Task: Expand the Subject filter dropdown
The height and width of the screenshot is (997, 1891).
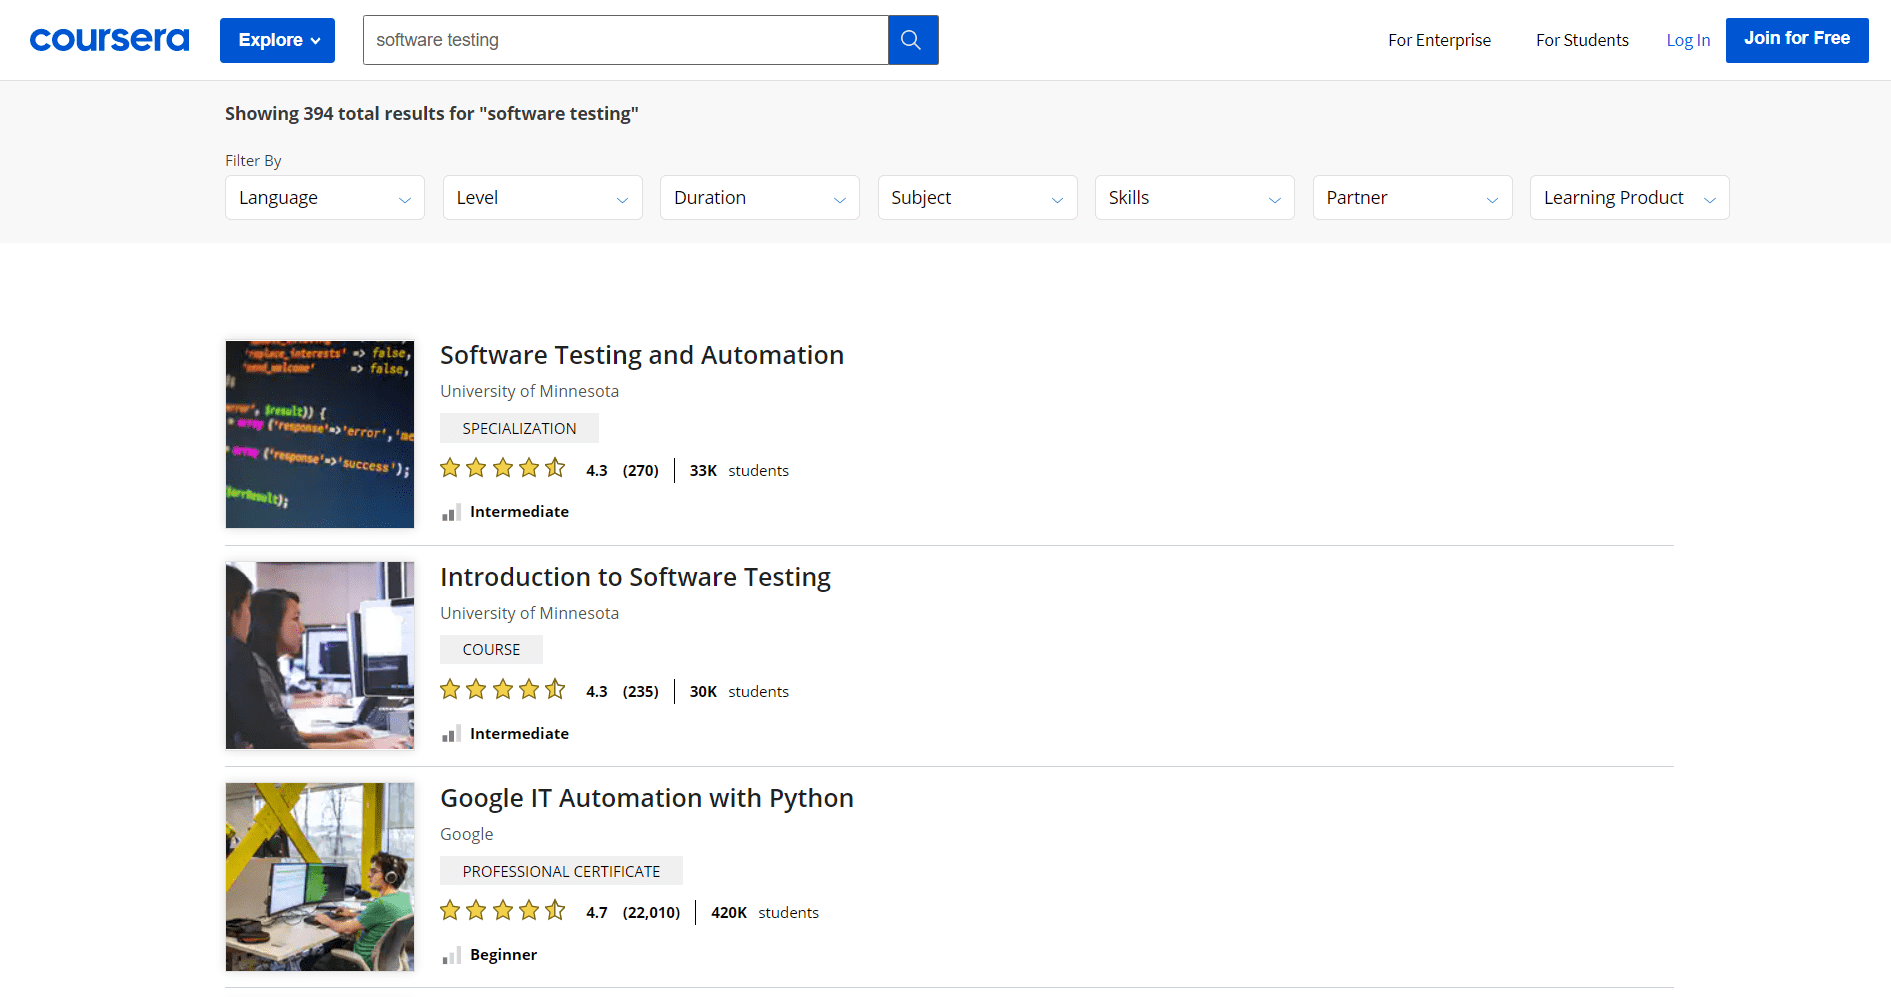Action: [x=977, y=198]
